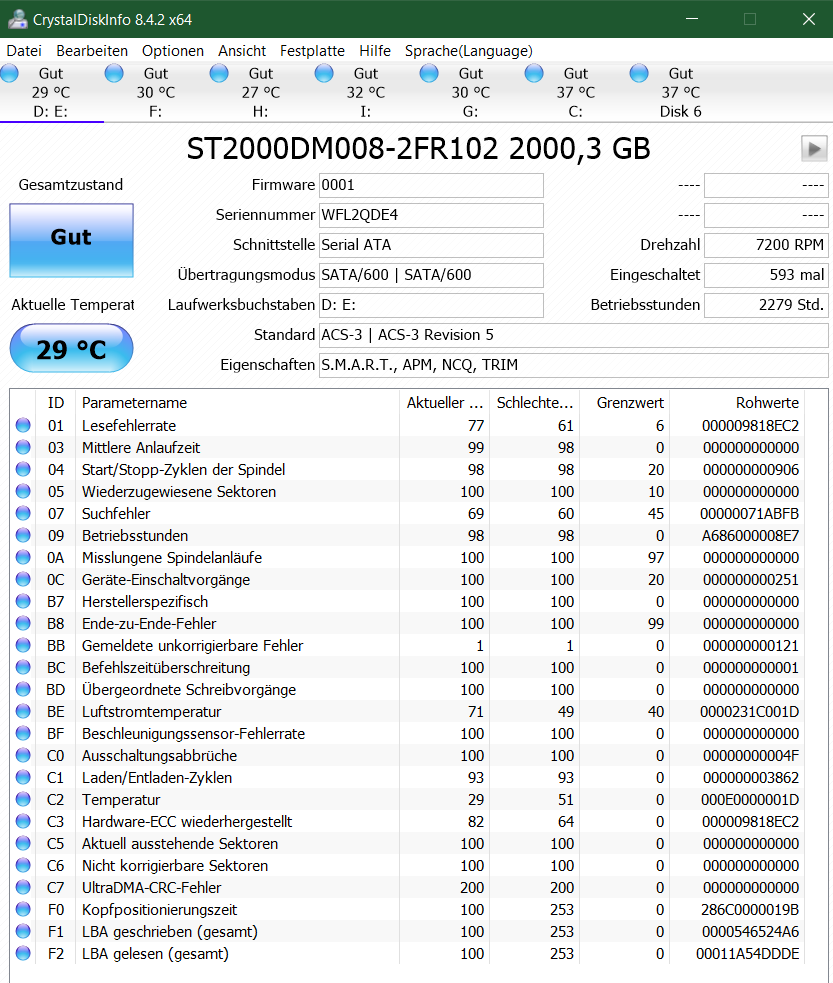Screen dimensions: 833x983
Task: Click the Firmware field 0001
Action: click(431, 186)
